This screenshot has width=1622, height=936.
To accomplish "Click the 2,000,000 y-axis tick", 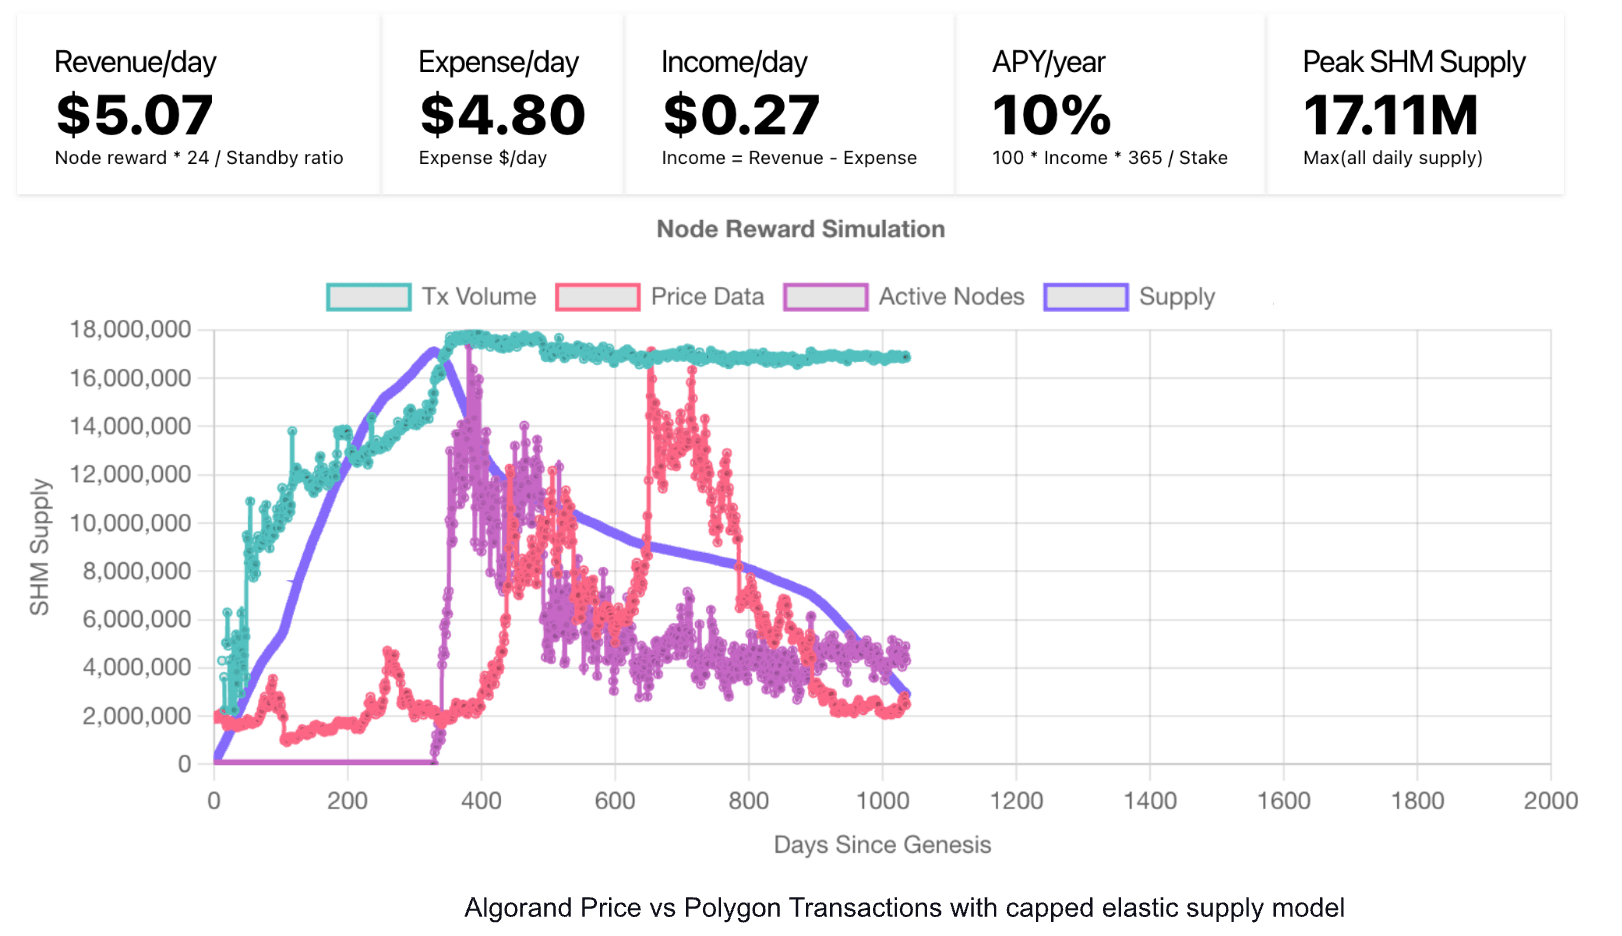I will point(136,716).
